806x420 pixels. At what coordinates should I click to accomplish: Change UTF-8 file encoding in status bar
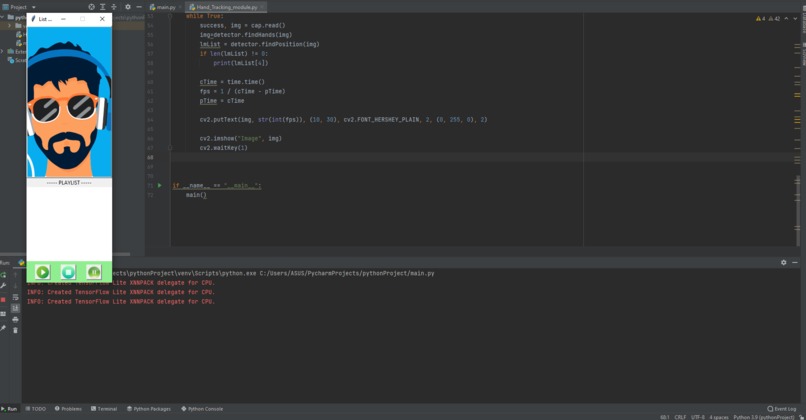(698, 417)
